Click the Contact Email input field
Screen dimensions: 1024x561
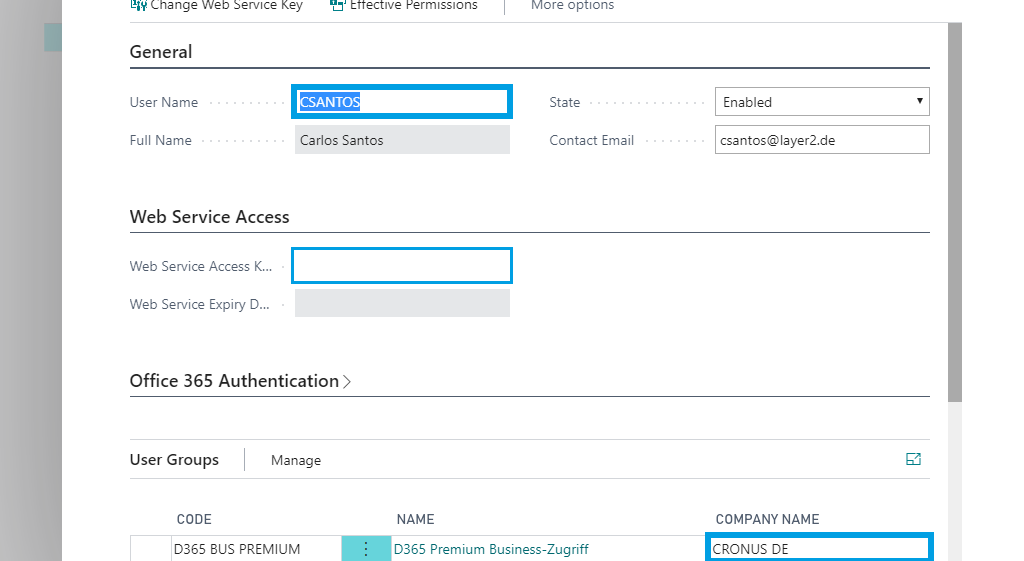821,140
